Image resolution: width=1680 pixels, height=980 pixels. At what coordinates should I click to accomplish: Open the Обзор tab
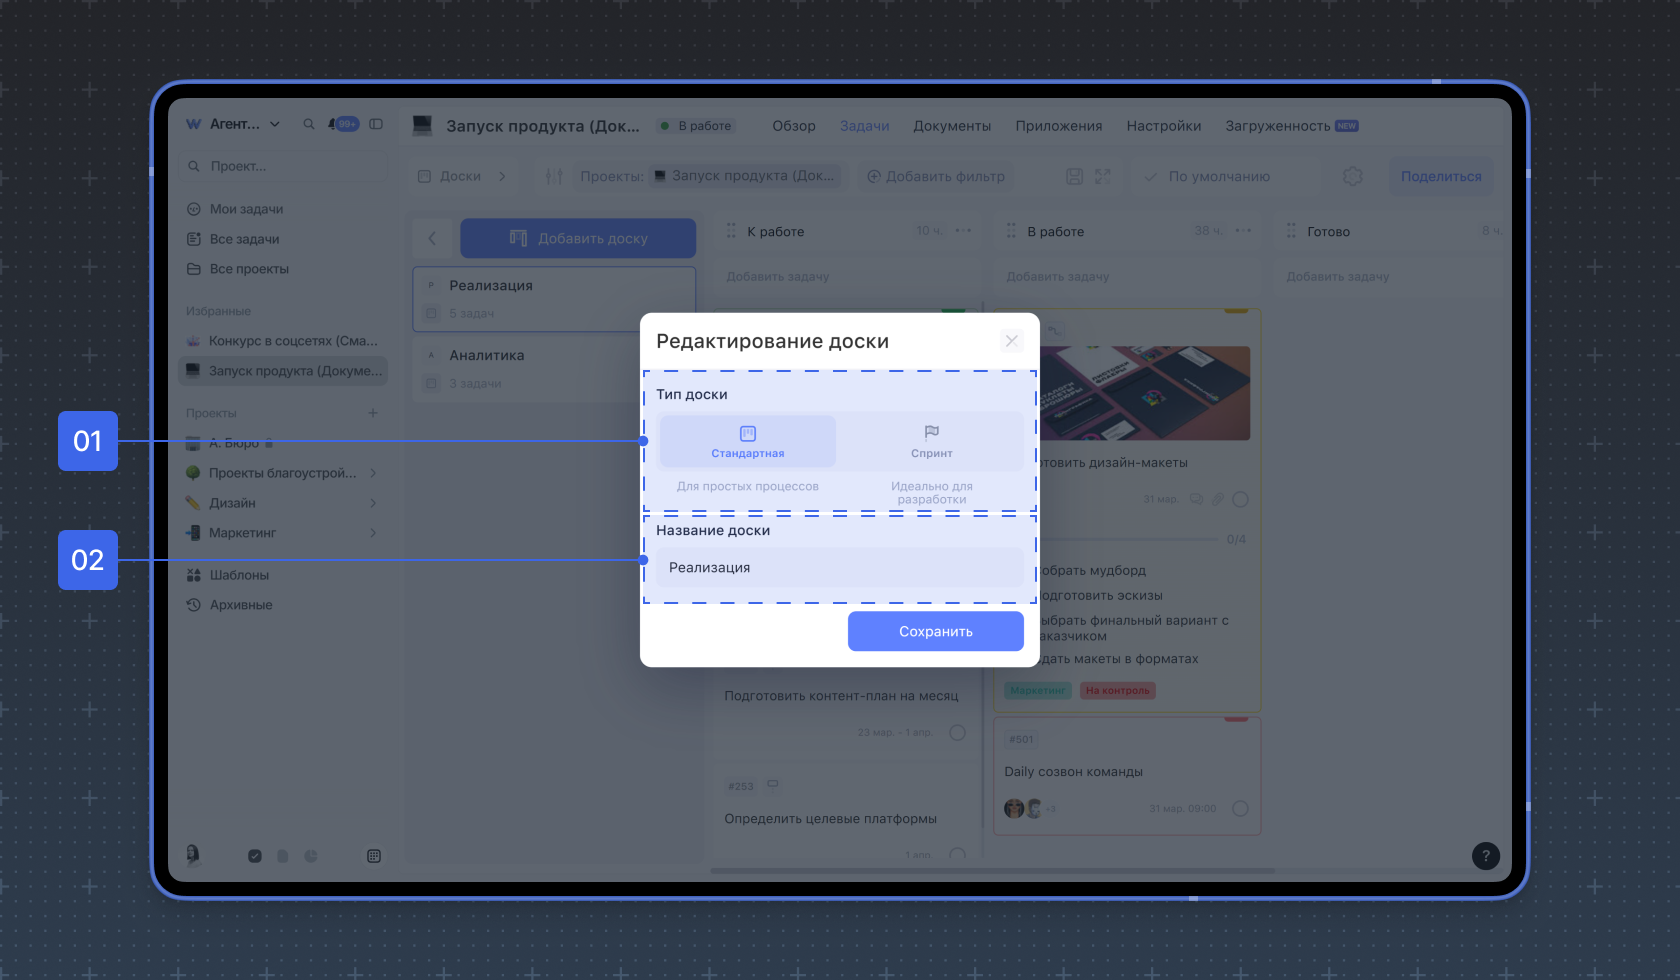tap(793, 126)
